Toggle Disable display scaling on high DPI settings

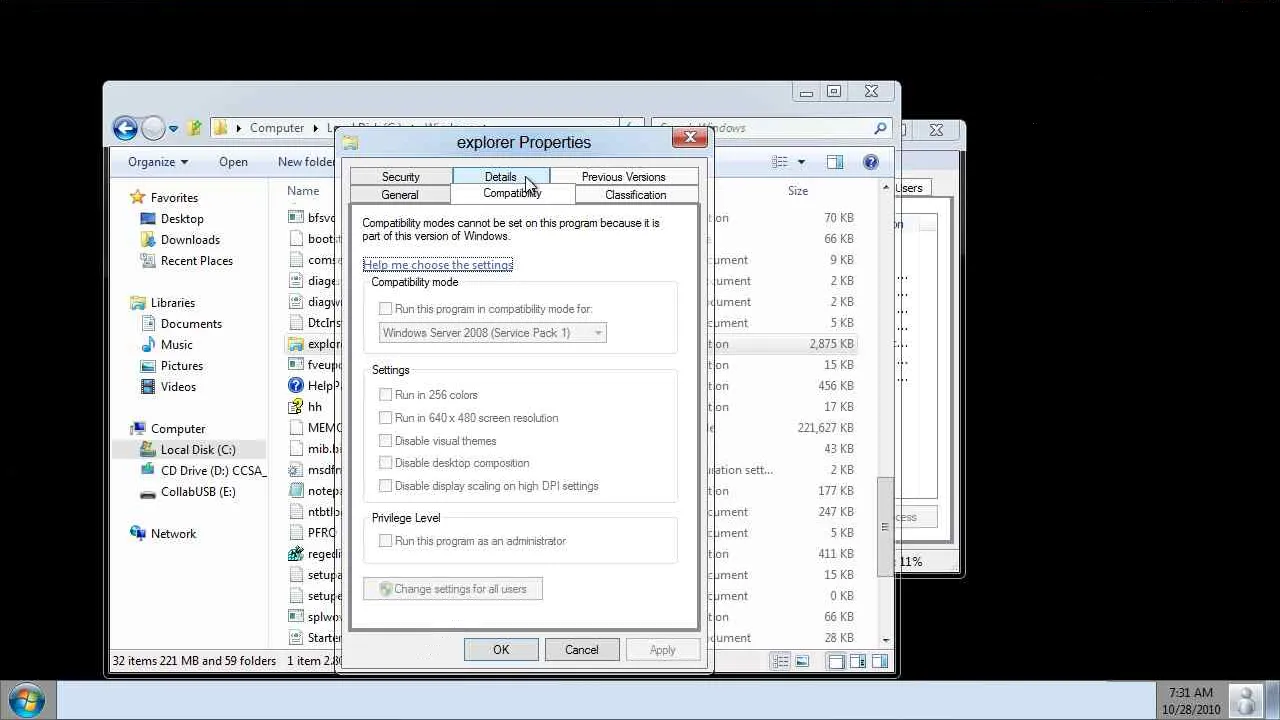tap(385, 486)
